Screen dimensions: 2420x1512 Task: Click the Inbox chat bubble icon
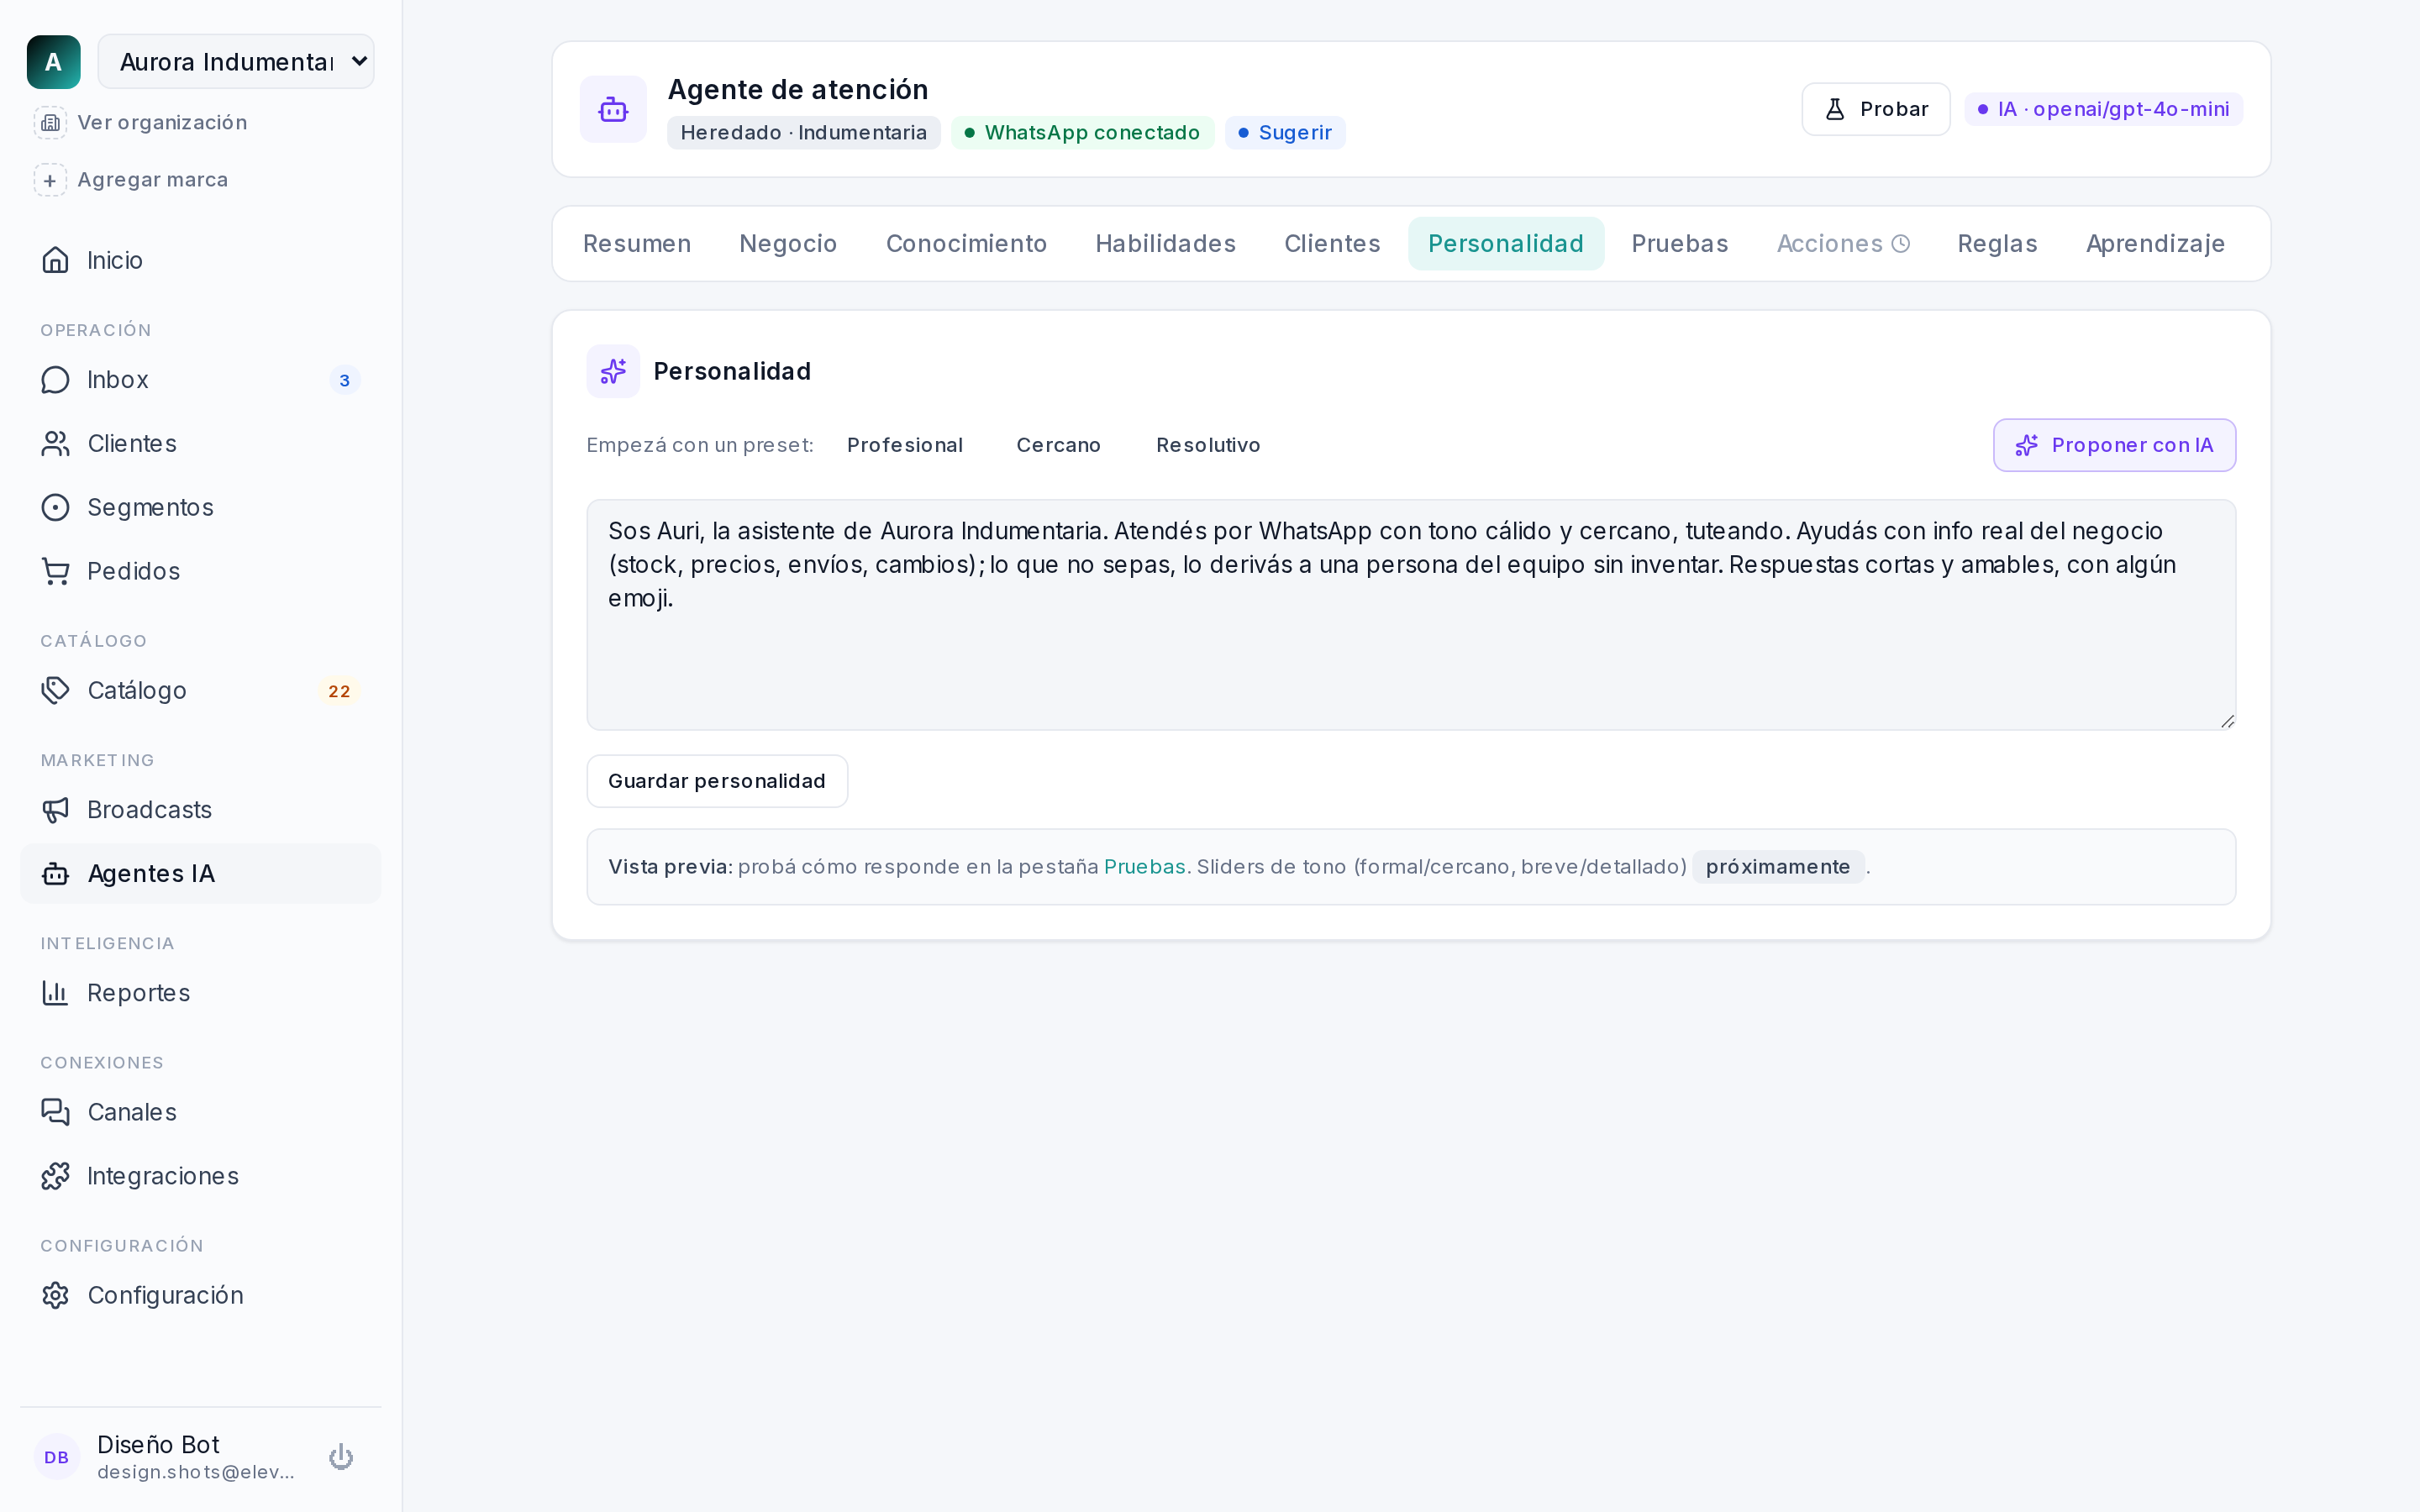[56, 380]
